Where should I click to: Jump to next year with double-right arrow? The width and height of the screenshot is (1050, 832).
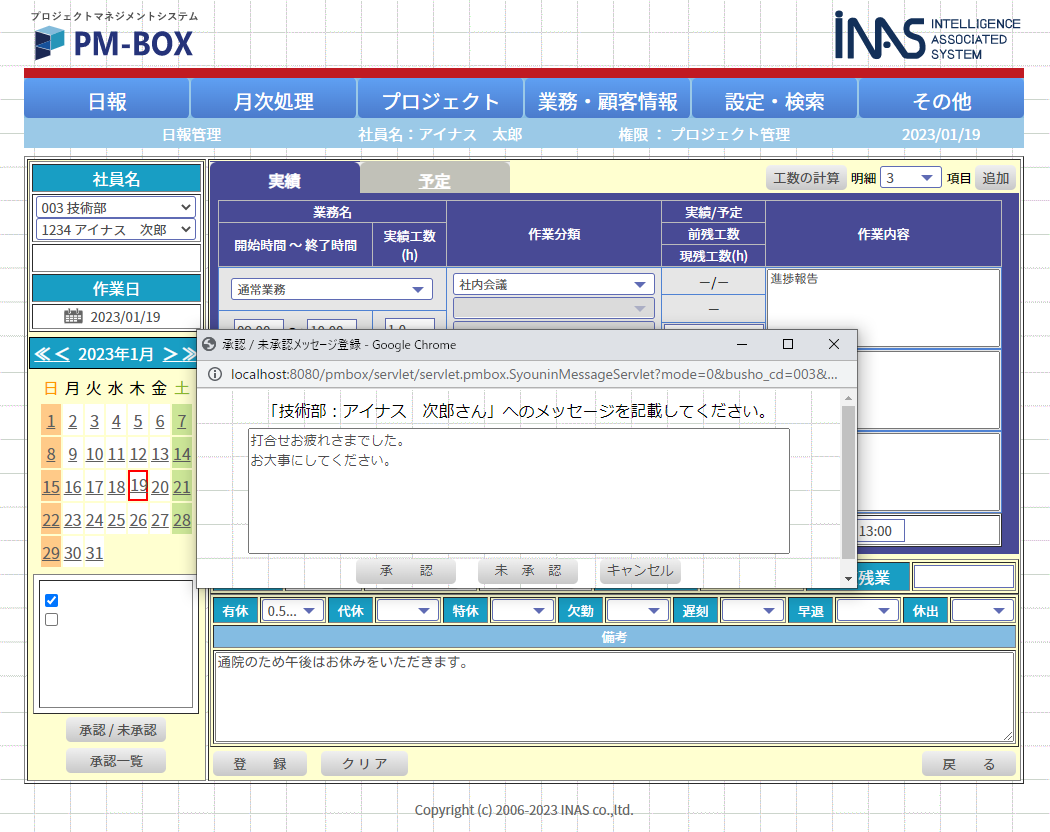[189, 354]
